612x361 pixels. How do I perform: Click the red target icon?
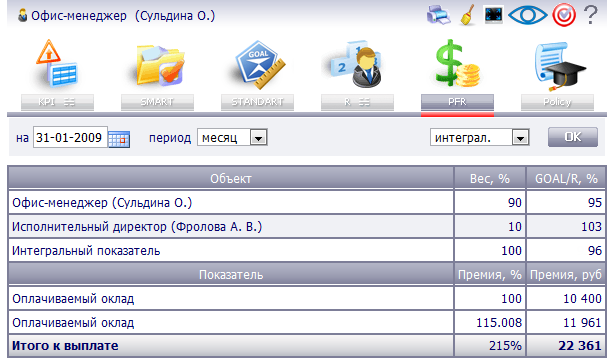pos(564,15)
